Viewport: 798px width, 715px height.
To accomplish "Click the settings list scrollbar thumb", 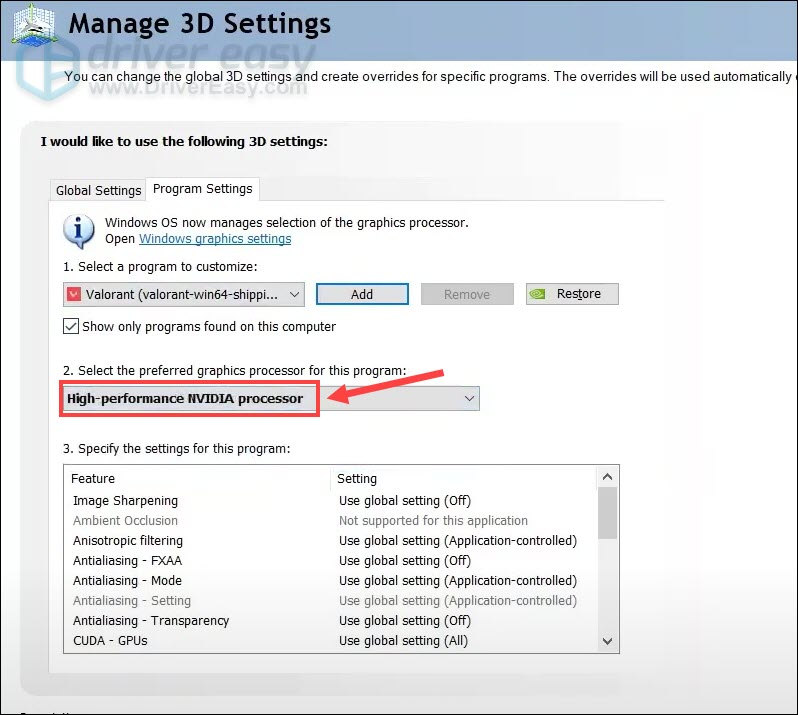I will click(x=607, y=513).
